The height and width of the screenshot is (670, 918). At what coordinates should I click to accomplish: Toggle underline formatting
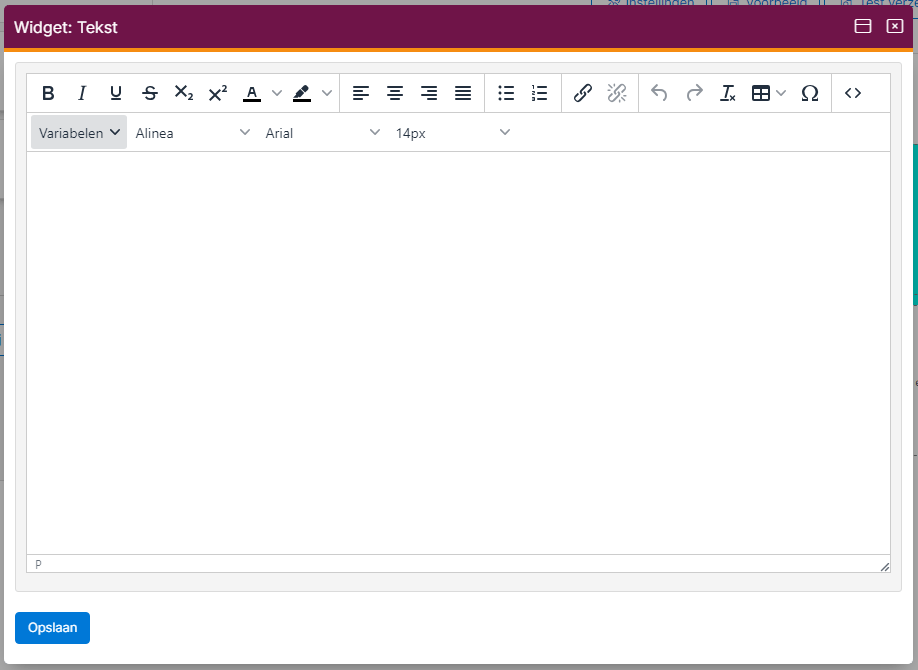(116, 93)
